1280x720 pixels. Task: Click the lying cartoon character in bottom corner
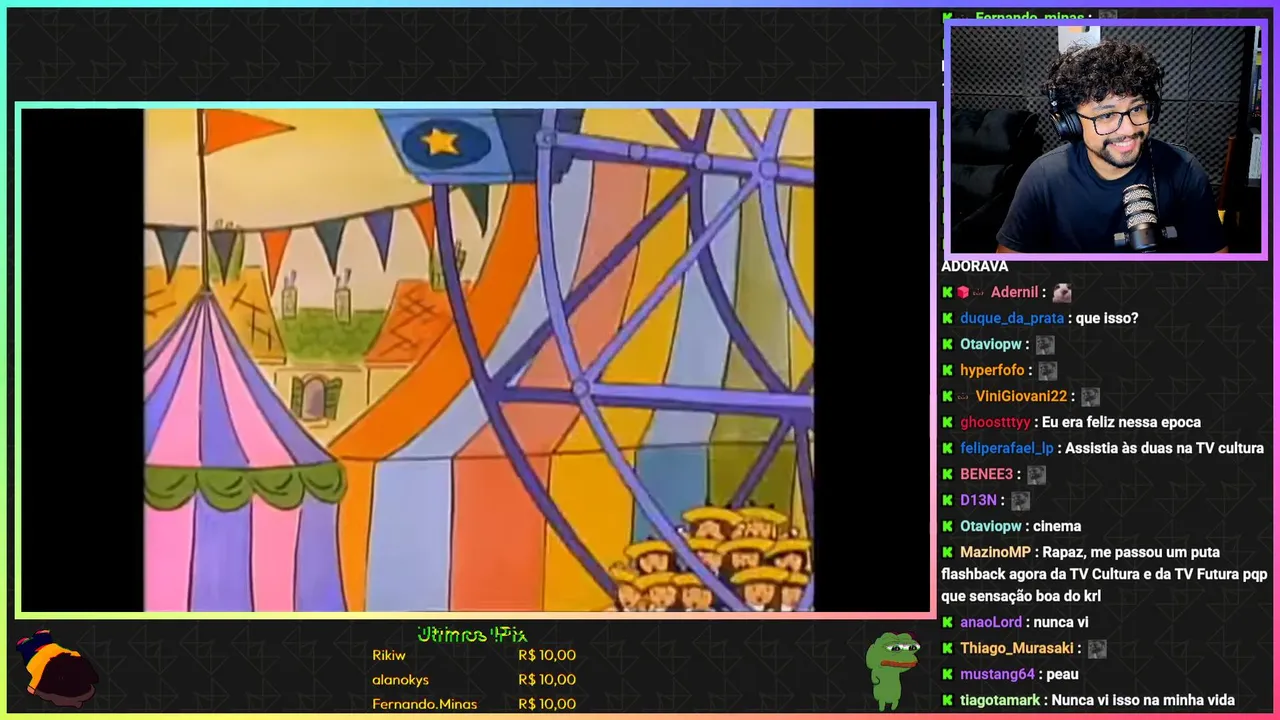[x=57, y=669]
